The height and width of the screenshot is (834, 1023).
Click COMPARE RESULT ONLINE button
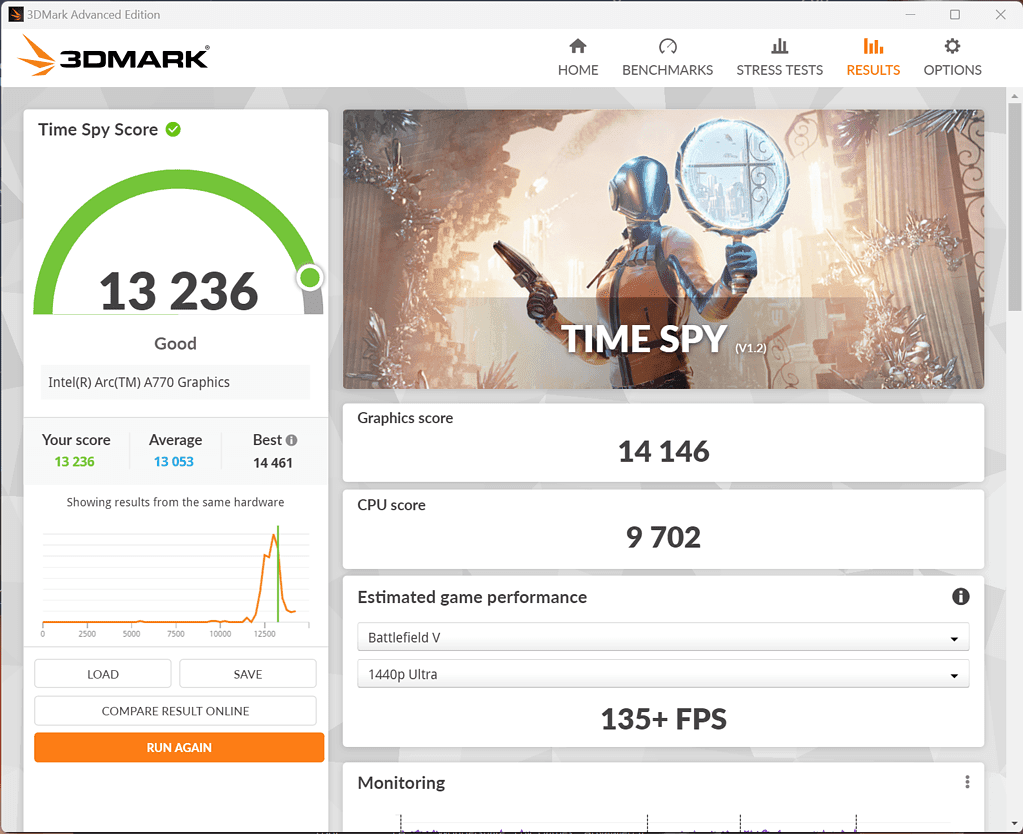[176, 711]
